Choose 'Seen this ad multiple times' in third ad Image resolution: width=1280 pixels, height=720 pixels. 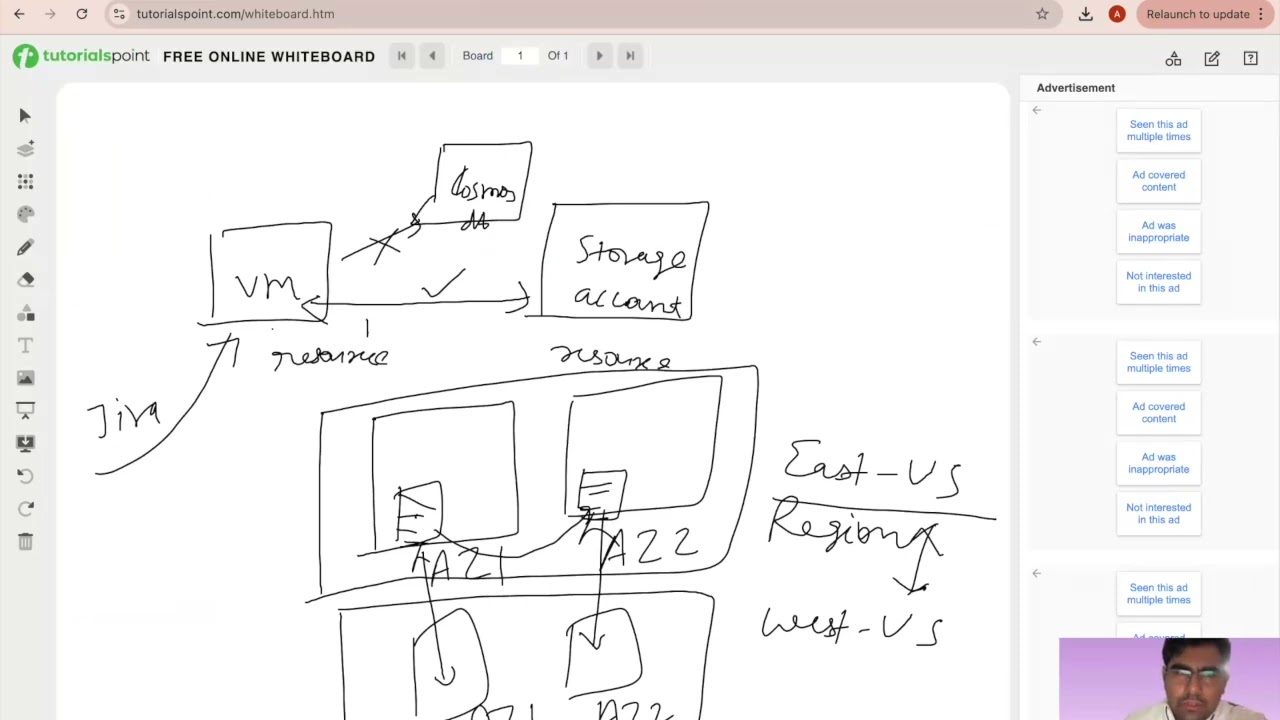pyautogui.click(x=1158, y=594)
